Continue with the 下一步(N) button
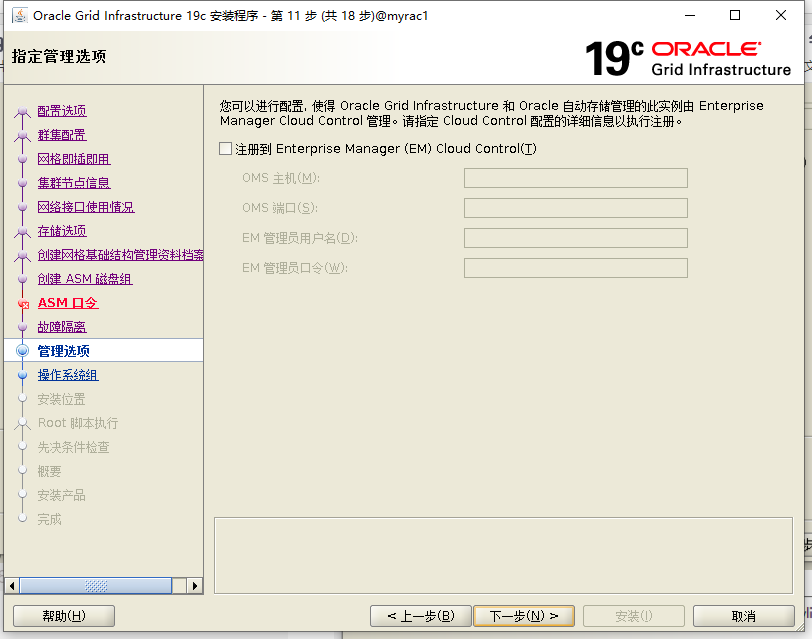 (524, 616)
